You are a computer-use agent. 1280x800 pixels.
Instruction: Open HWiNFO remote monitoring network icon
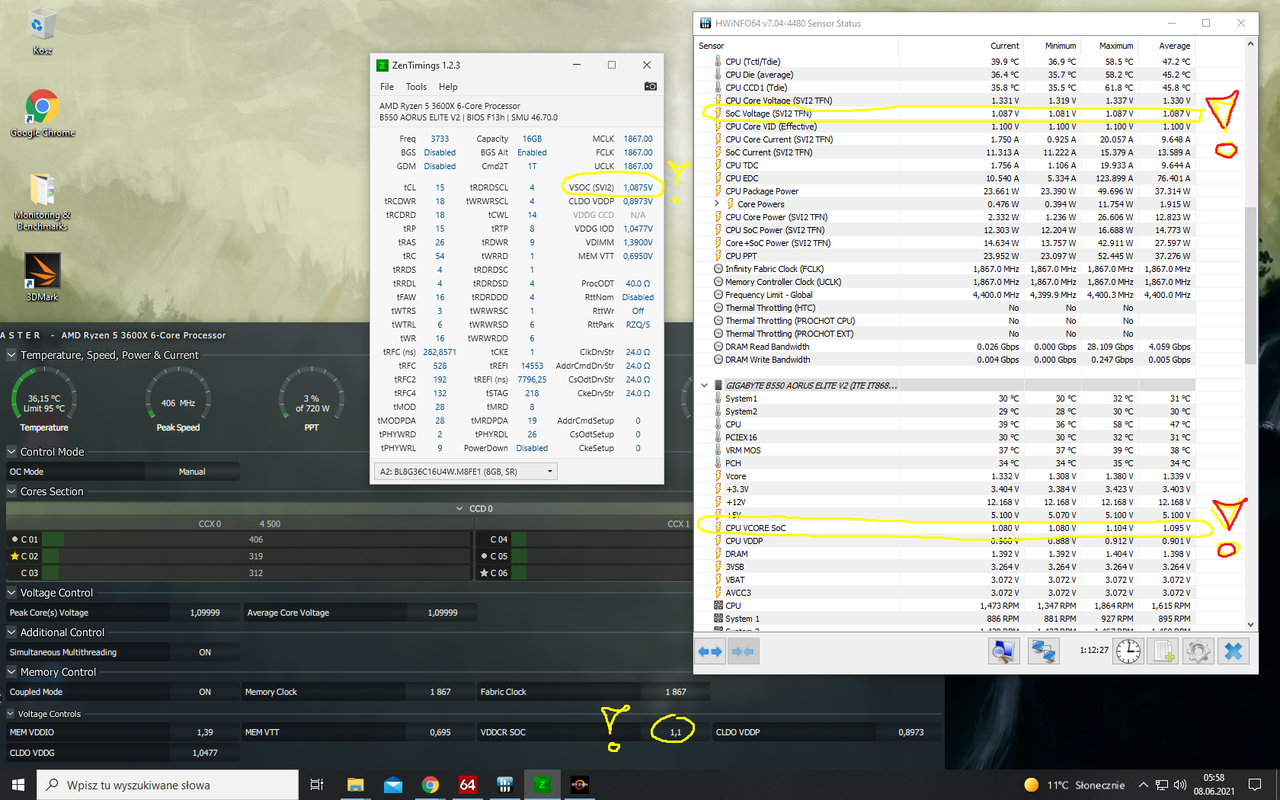[1044, 651]
